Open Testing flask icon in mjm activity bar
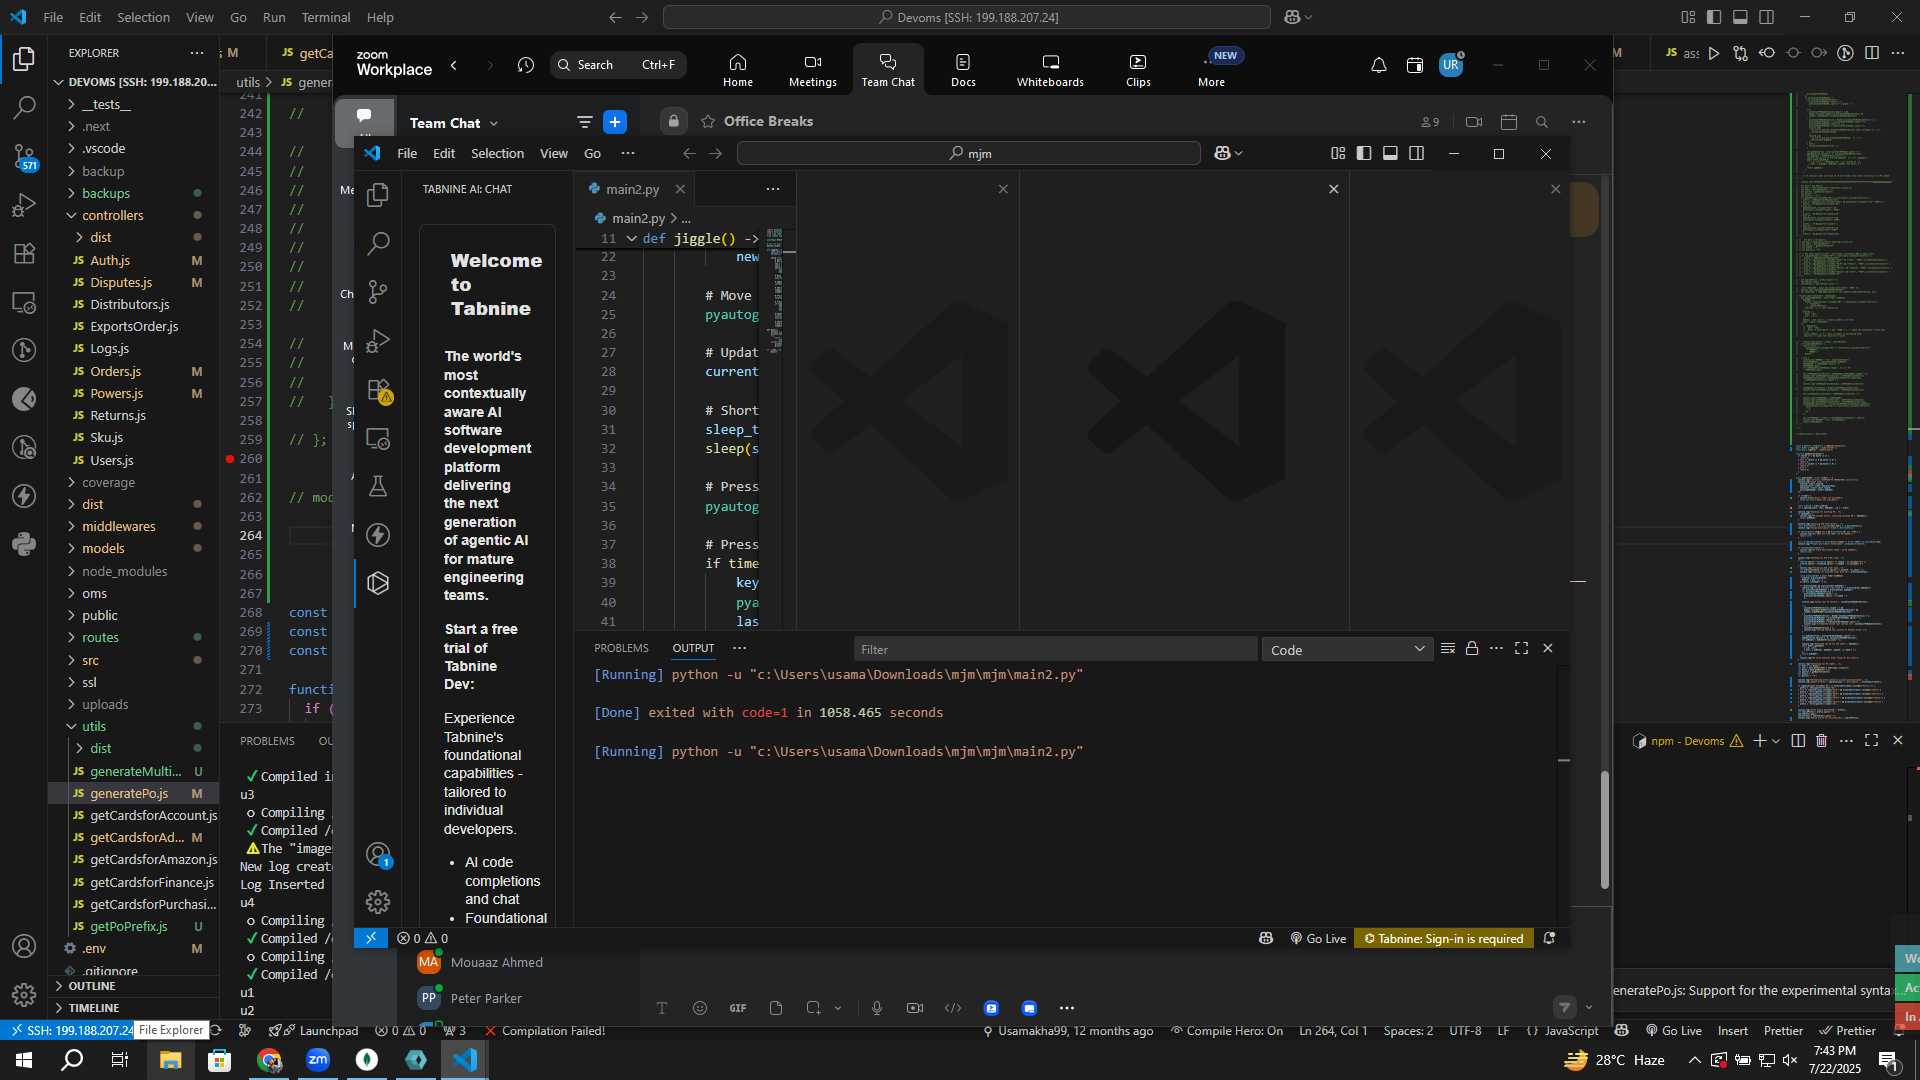This screenshot has height=1080, width=1920. click(378, 486)
